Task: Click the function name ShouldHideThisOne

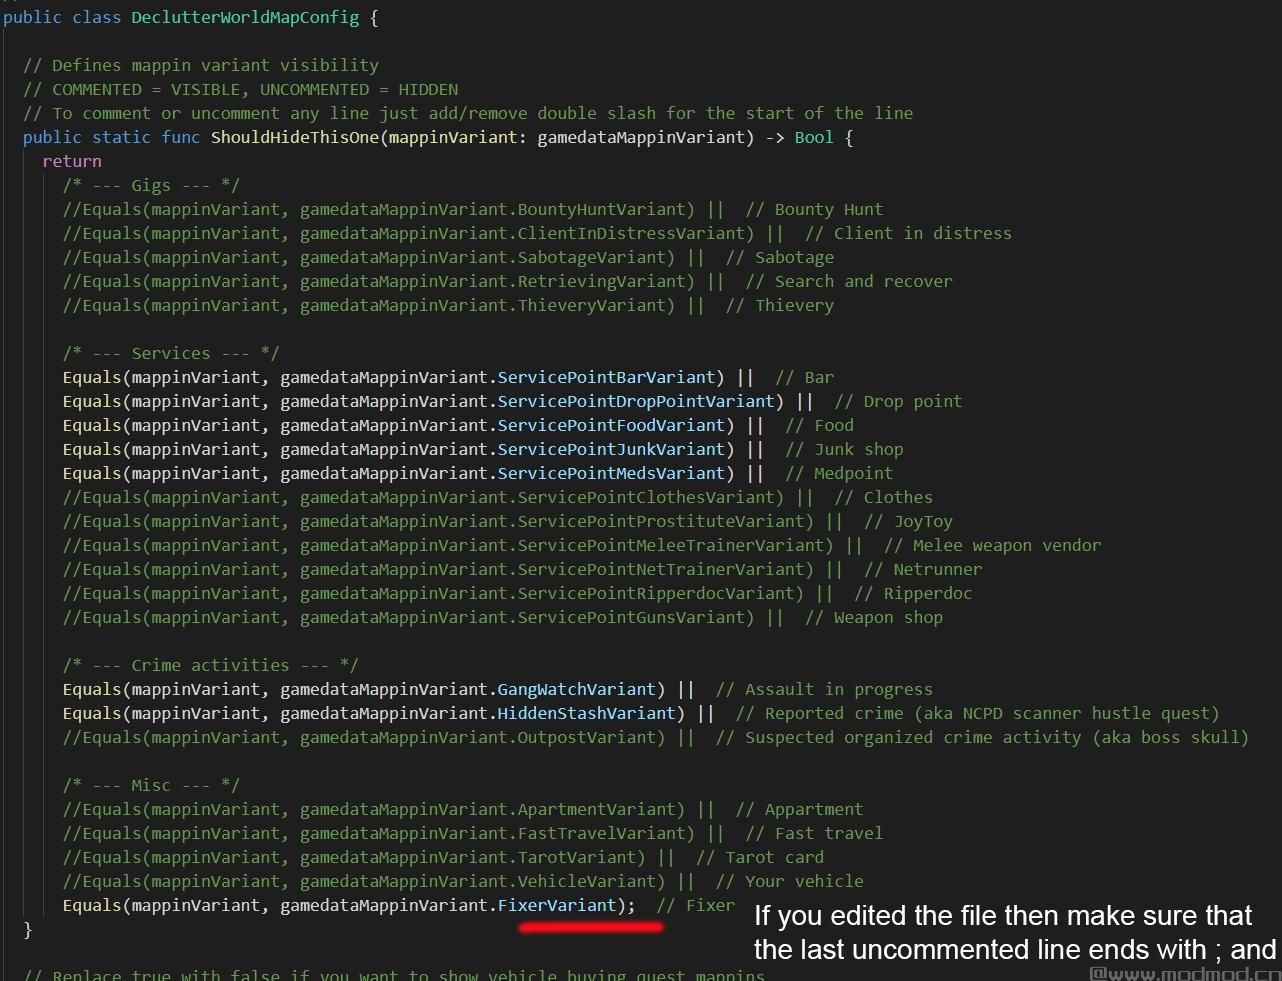Action: click(295, 137)
